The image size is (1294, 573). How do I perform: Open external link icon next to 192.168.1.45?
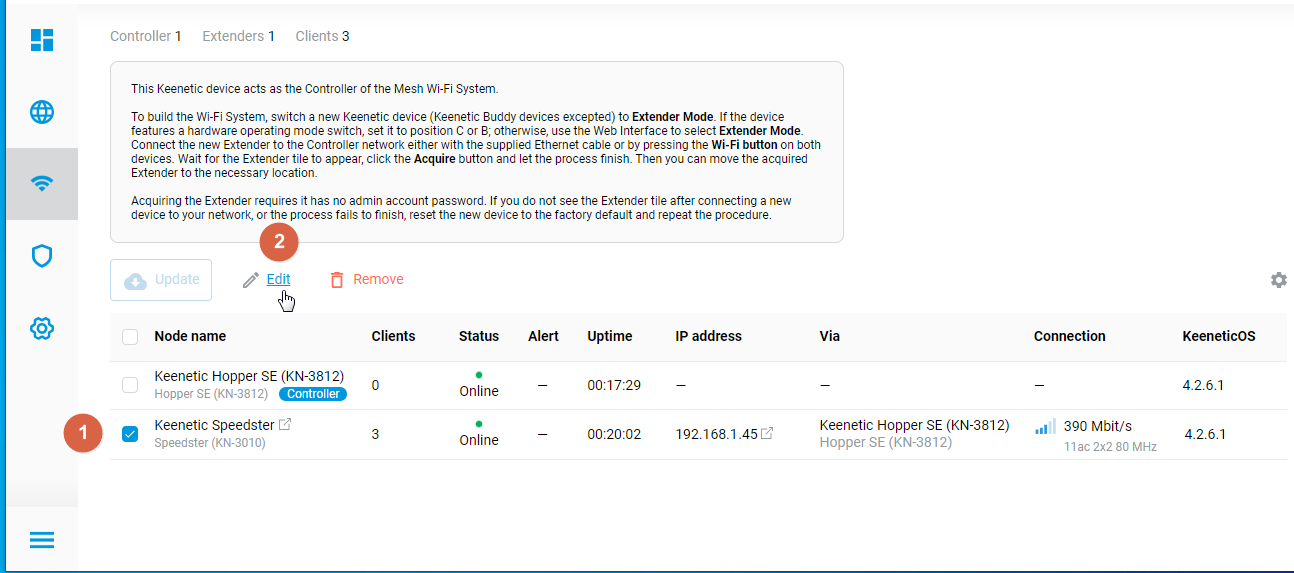pyautogui.click(x=767, y=434)
